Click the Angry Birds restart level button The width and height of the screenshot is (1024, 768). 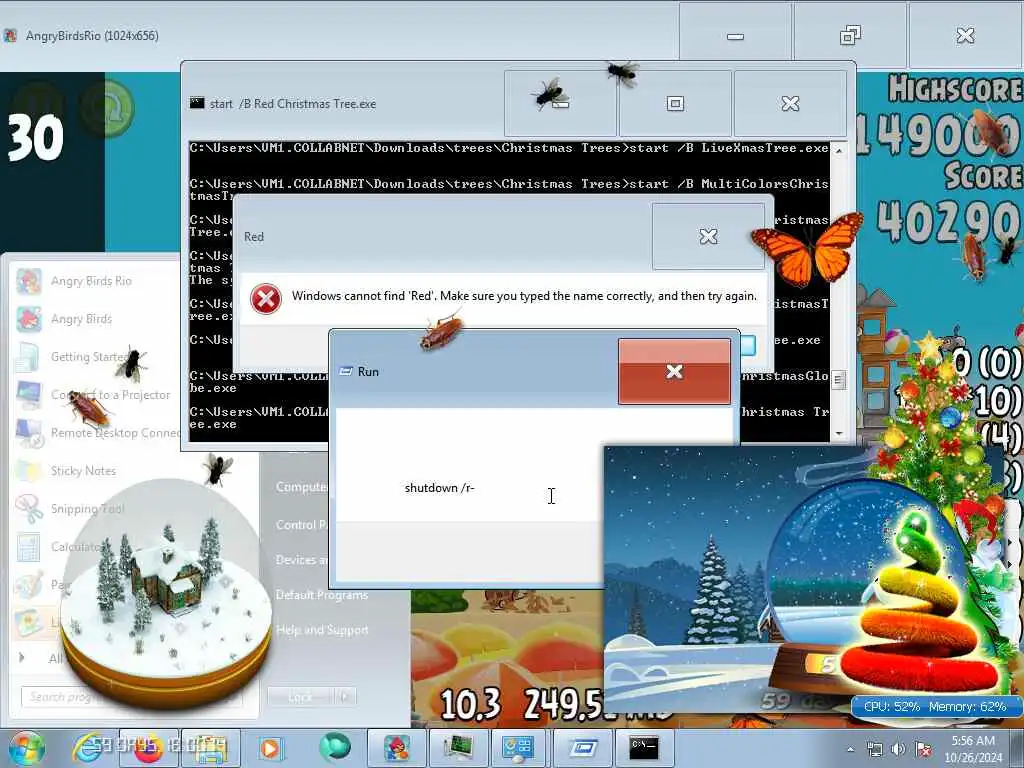coord(108,108)
